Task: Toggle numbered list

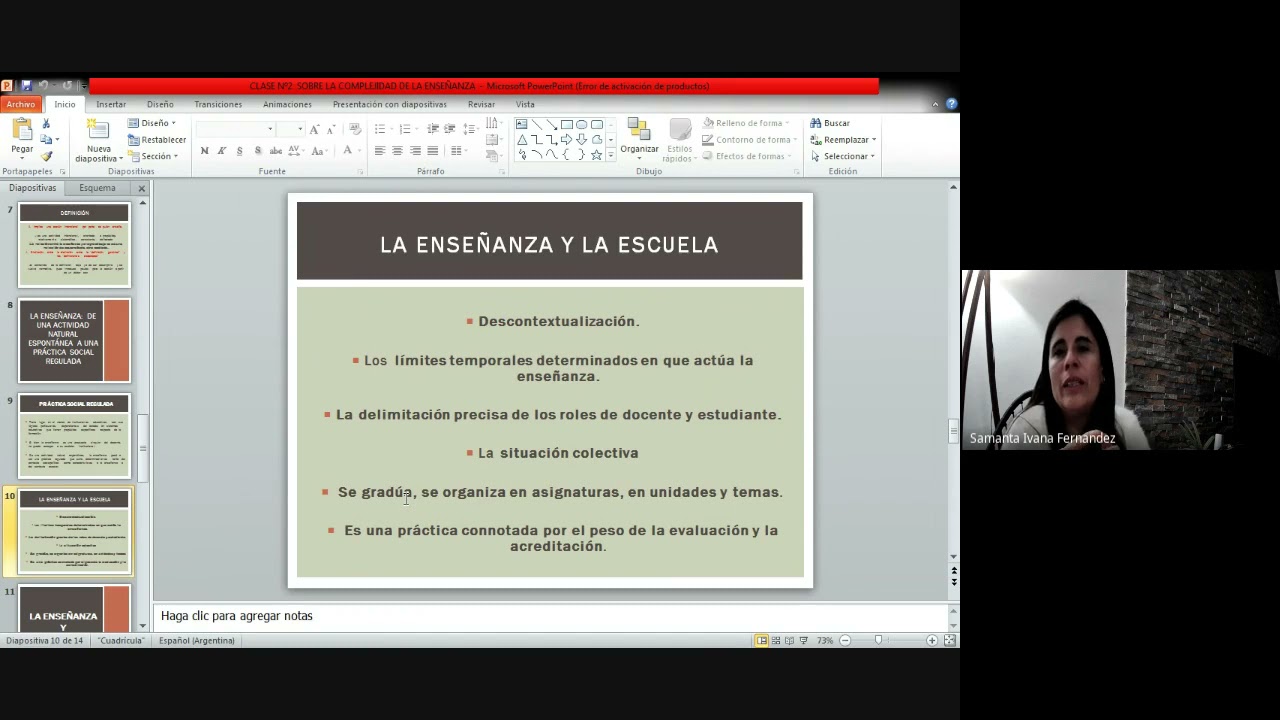Action: pos(404,129)
